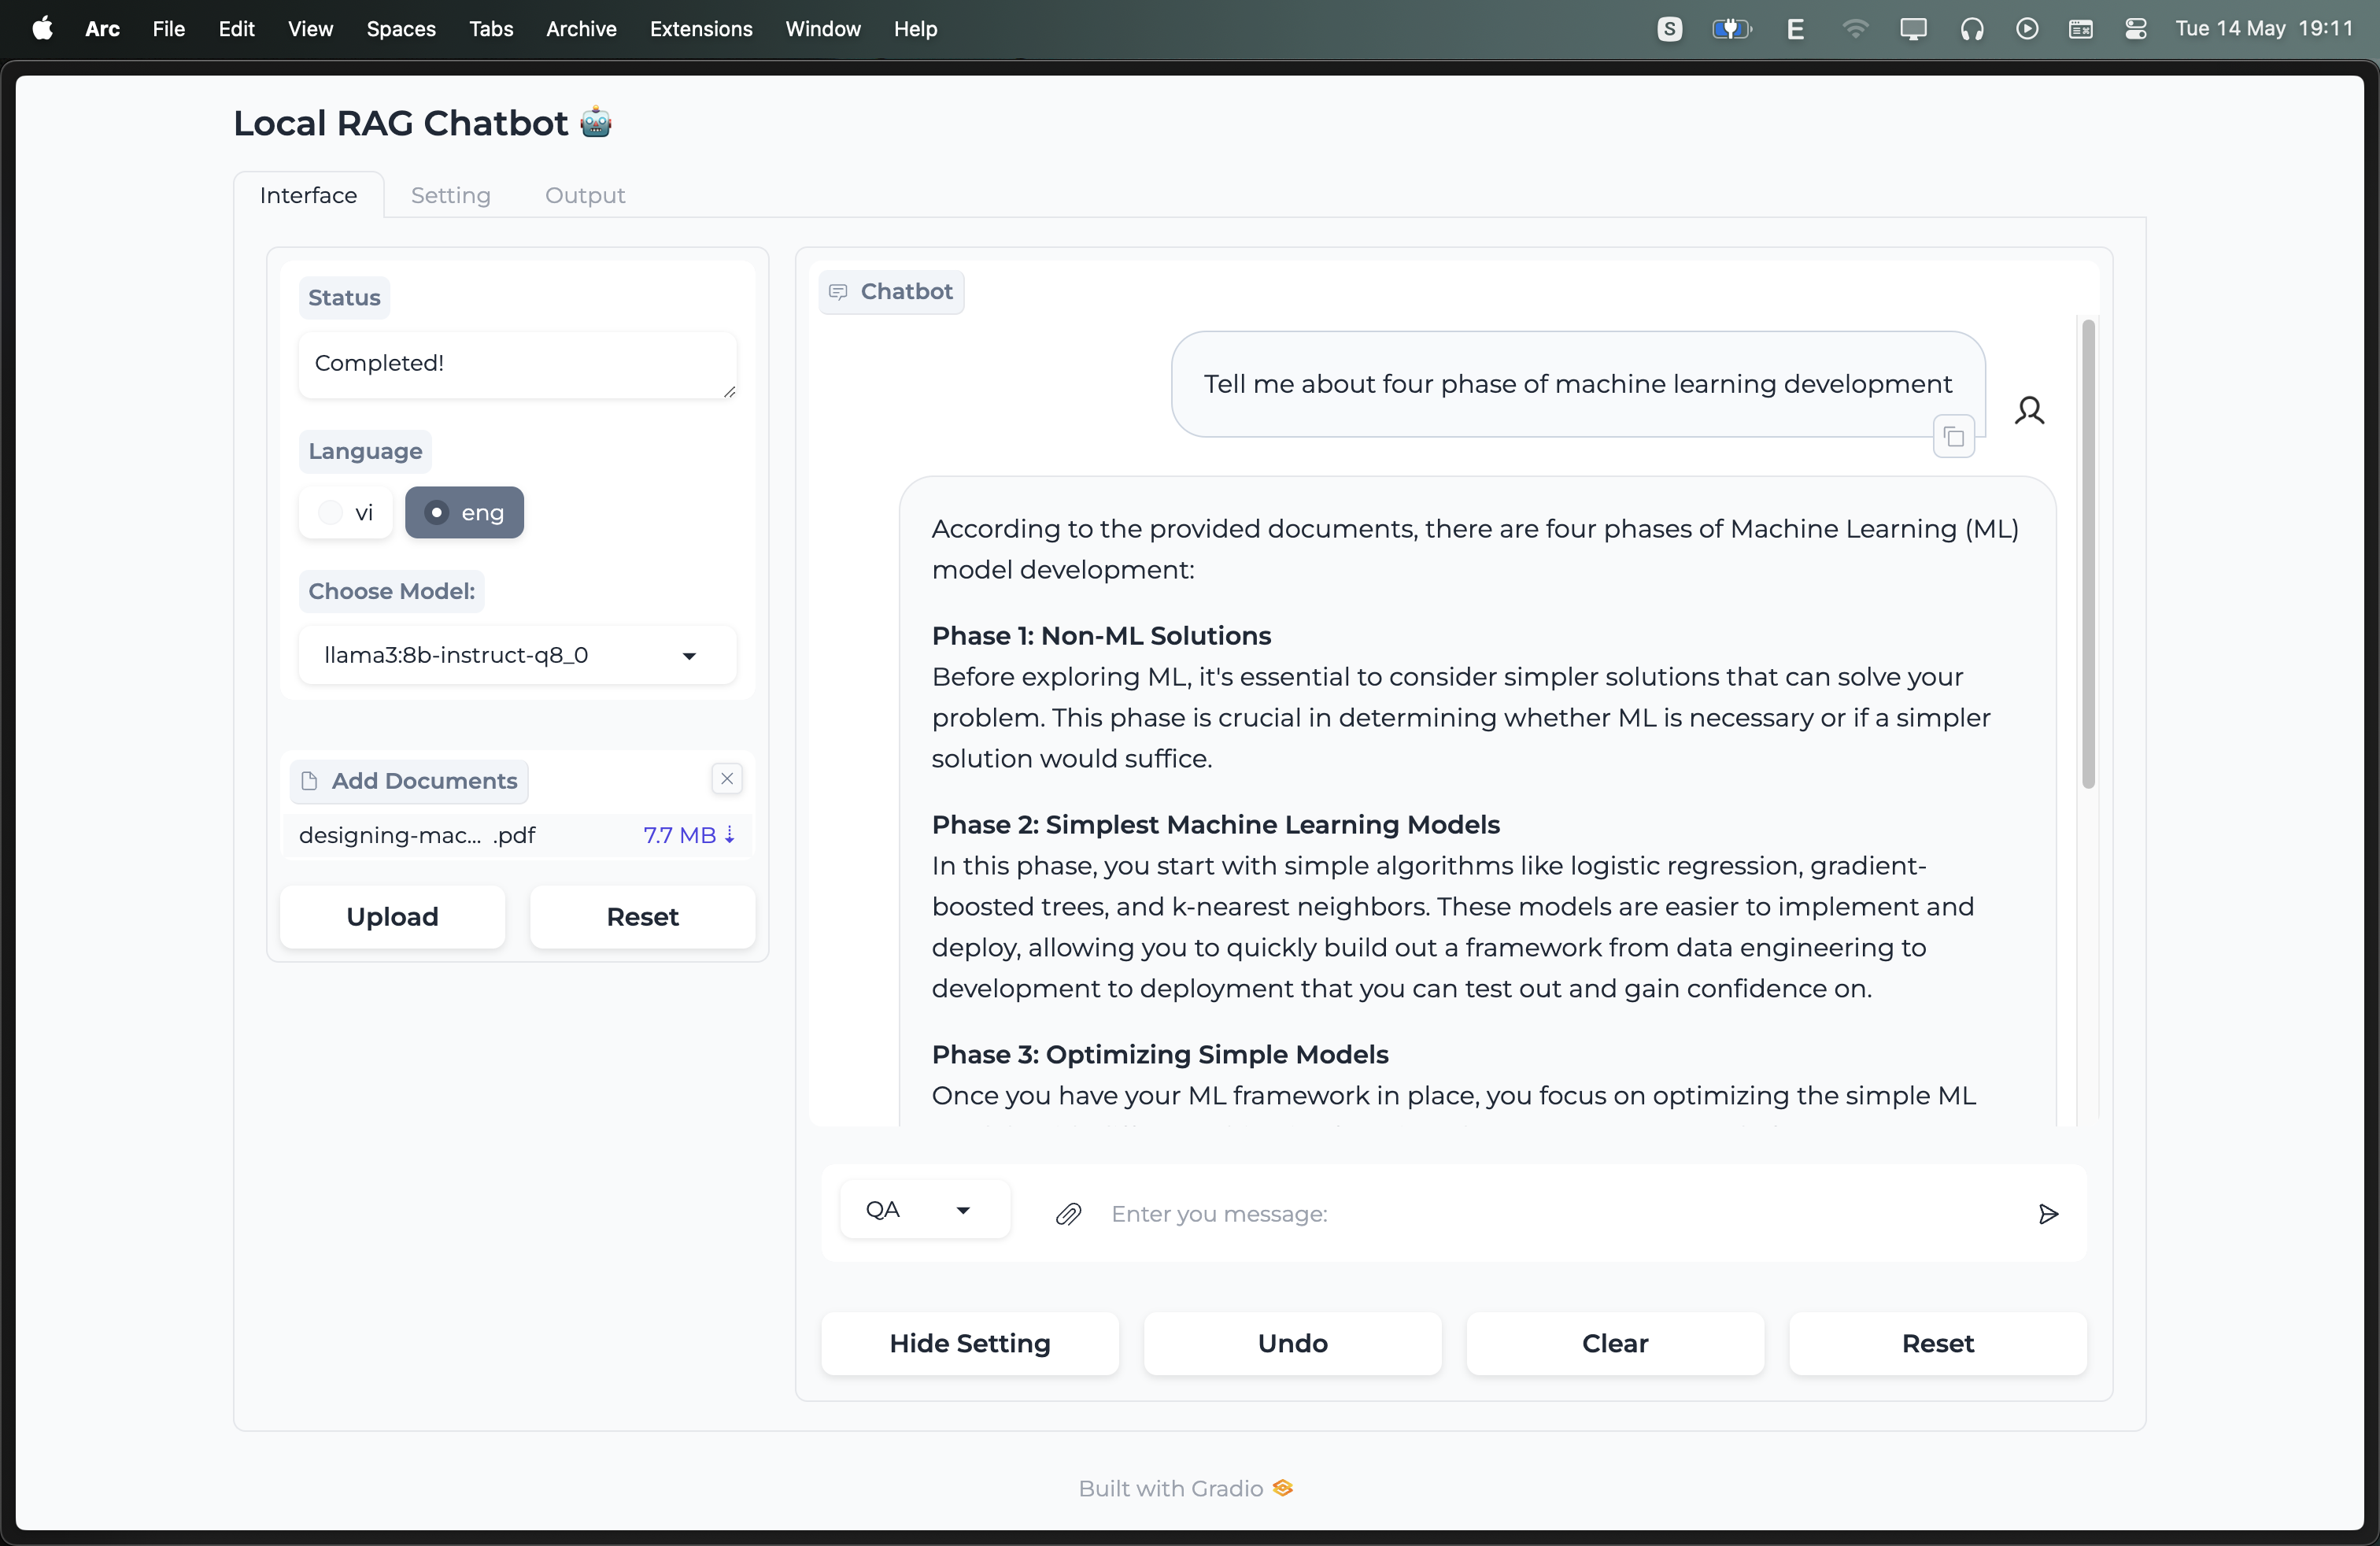2380x1546 pixels.
Task: Click the send message arrow icon
Action: pos(2047,1214)
